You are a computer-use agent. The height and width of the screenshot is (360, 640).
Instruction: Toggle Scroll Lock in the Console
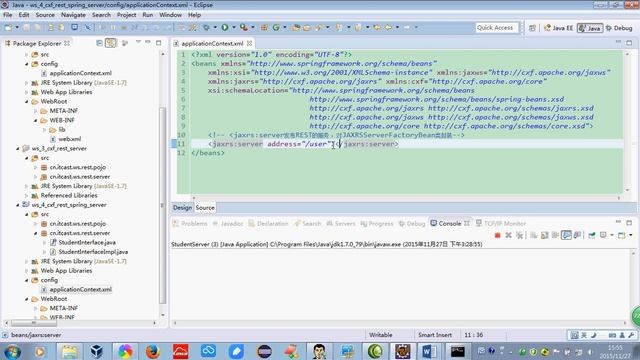[x=544, y=235]
